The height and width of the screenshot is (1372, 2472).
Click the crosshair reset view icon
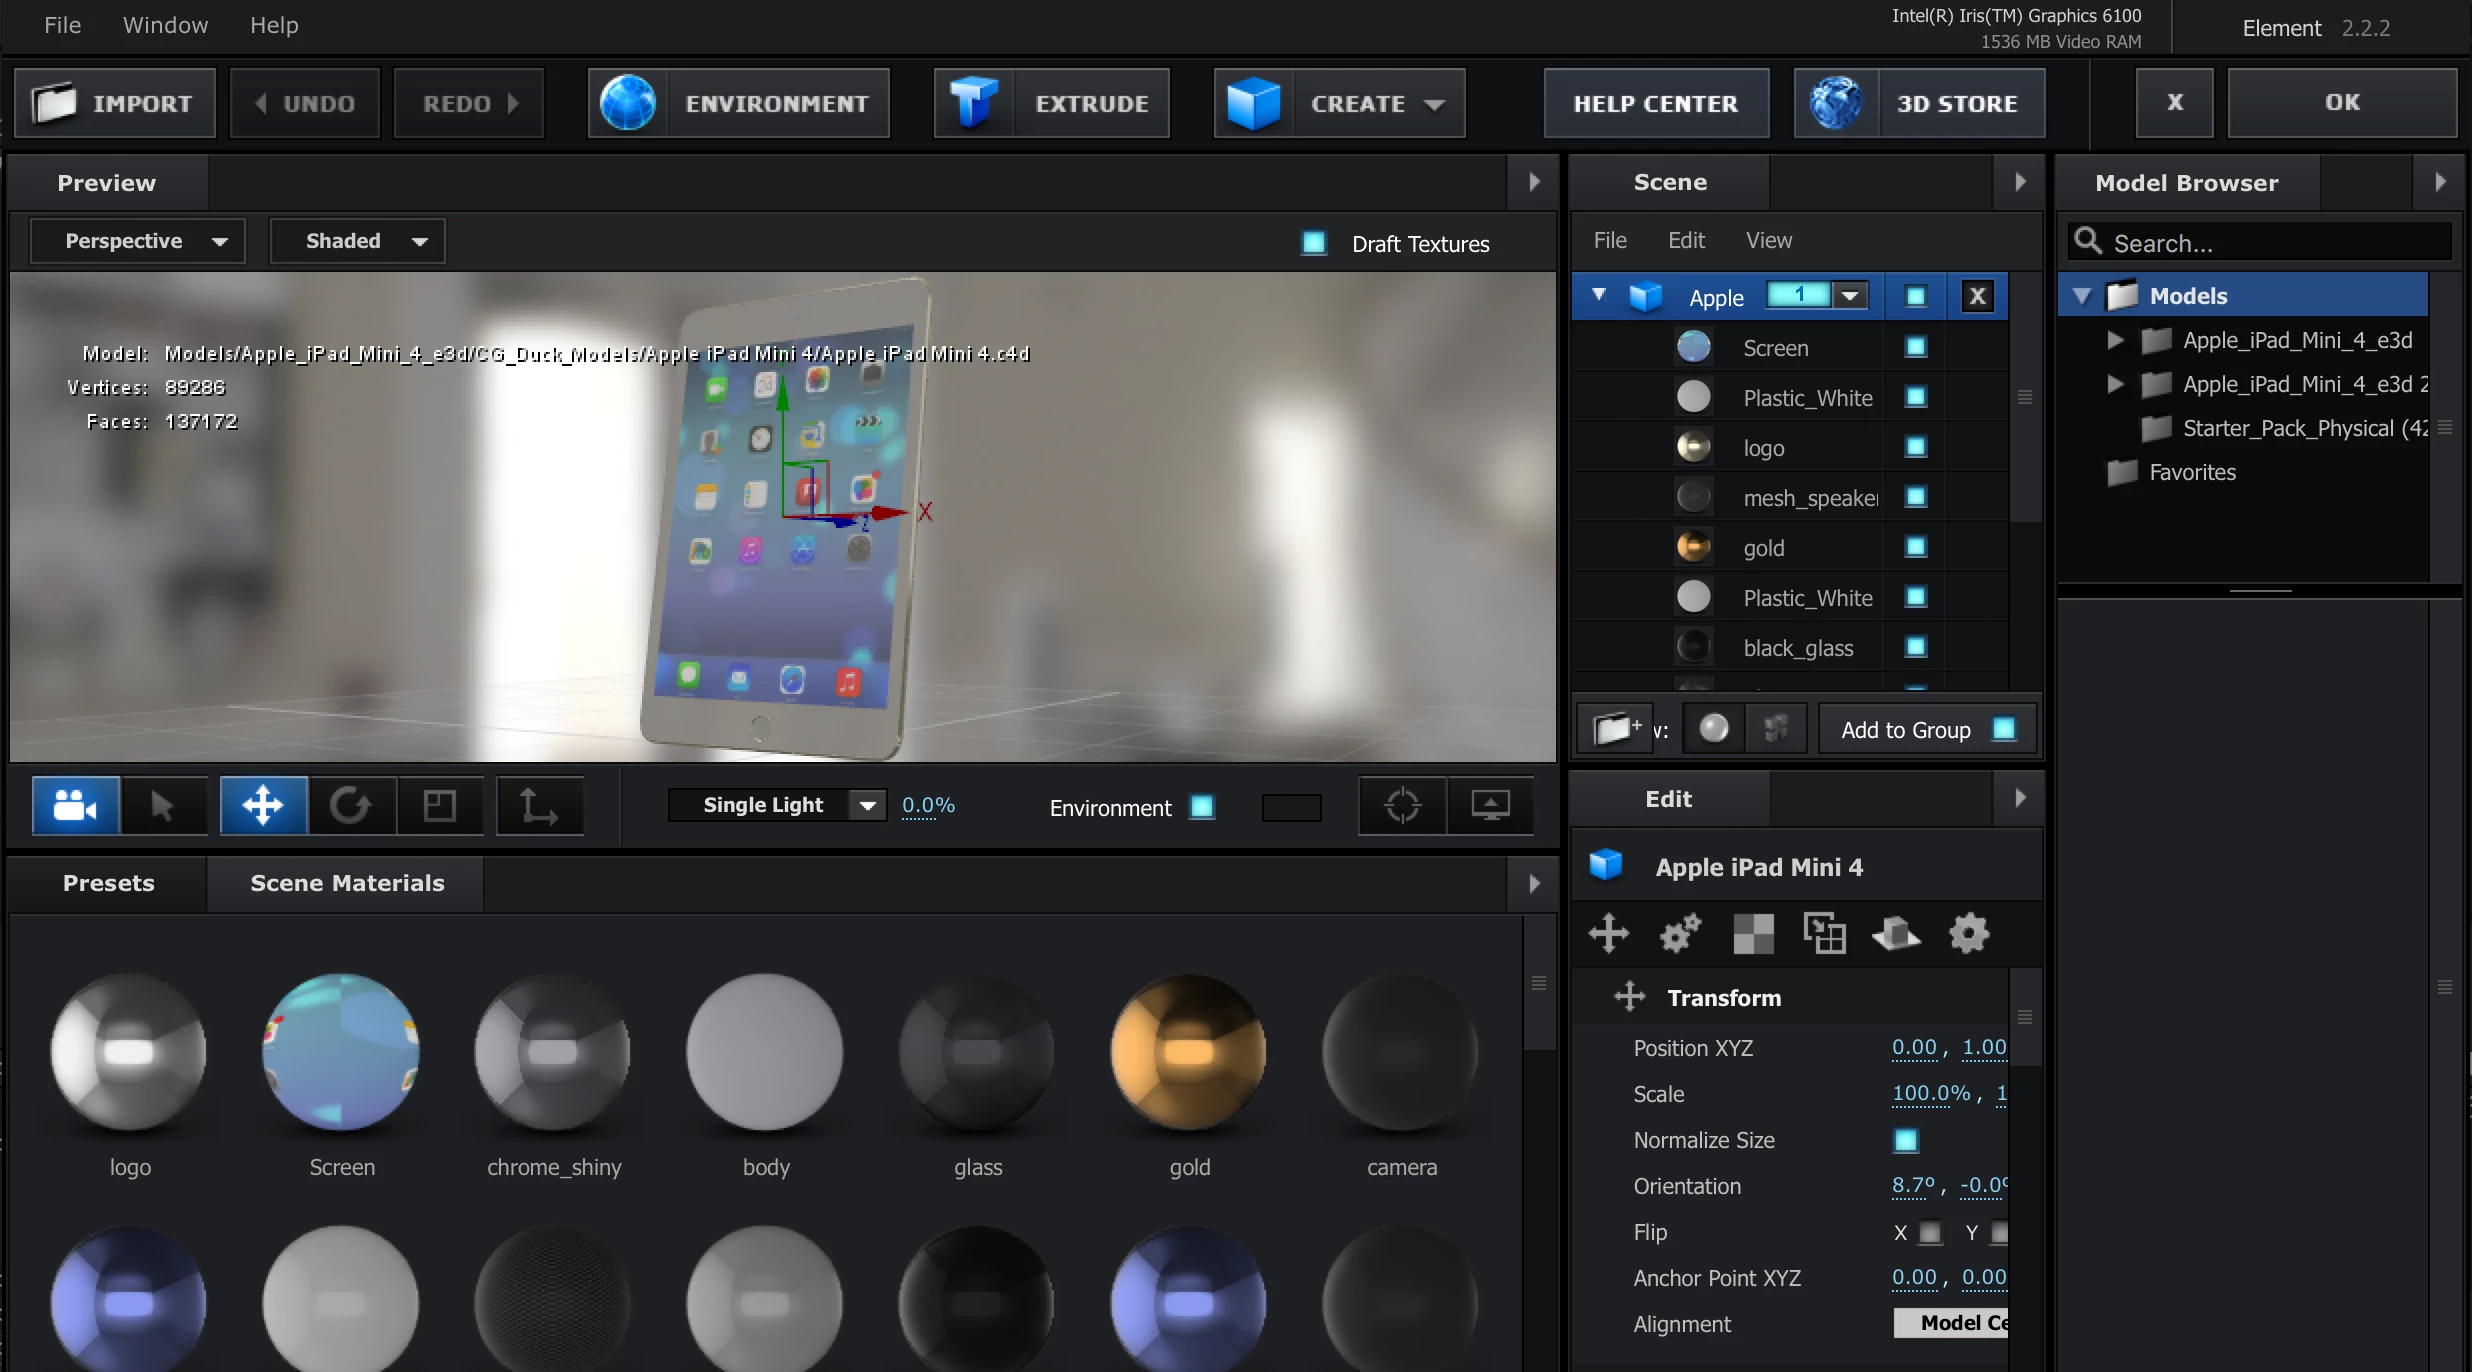[x=1402, y=805]
